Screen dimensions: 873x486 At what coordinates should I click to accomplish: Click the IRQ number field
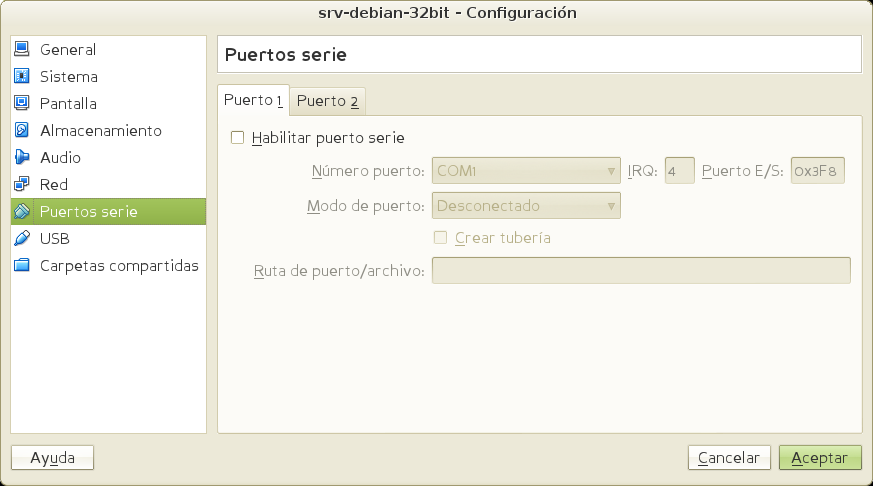(679, 171)
